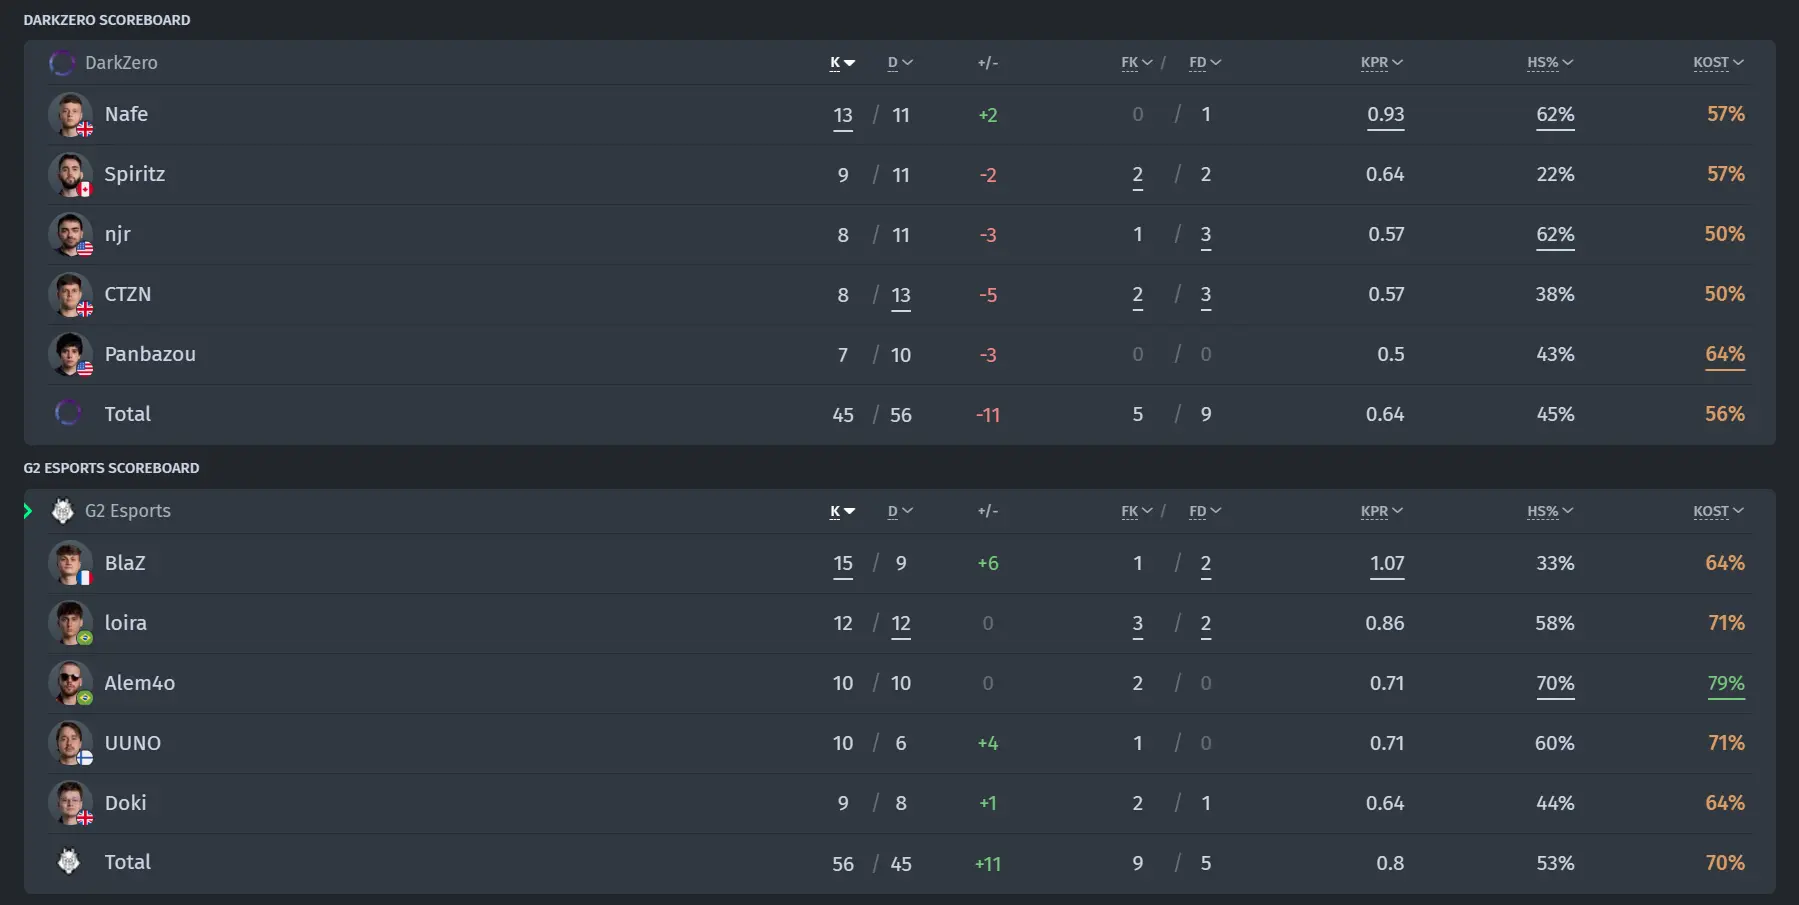
Task: Open the loira player name link
Action: tap(126, 623)
